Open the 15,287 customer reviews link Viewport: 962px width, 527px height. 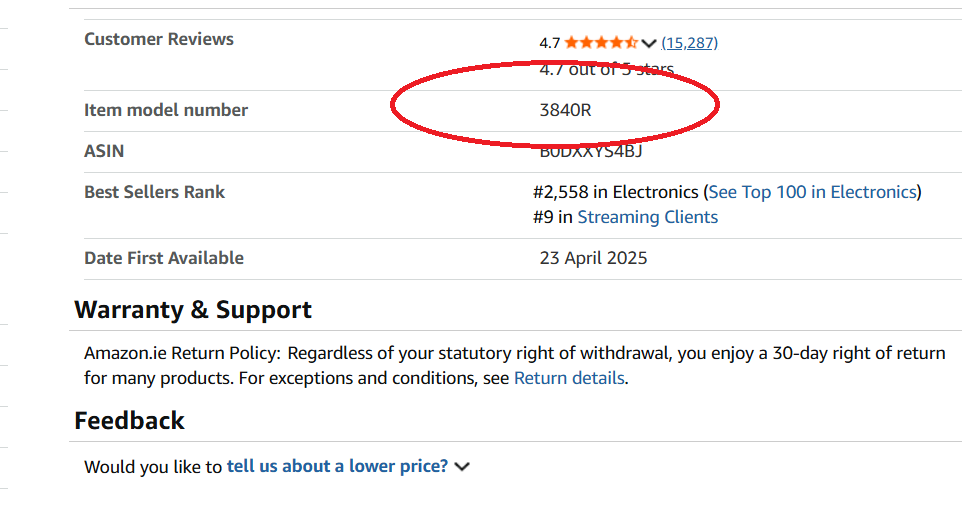[690, 42]
